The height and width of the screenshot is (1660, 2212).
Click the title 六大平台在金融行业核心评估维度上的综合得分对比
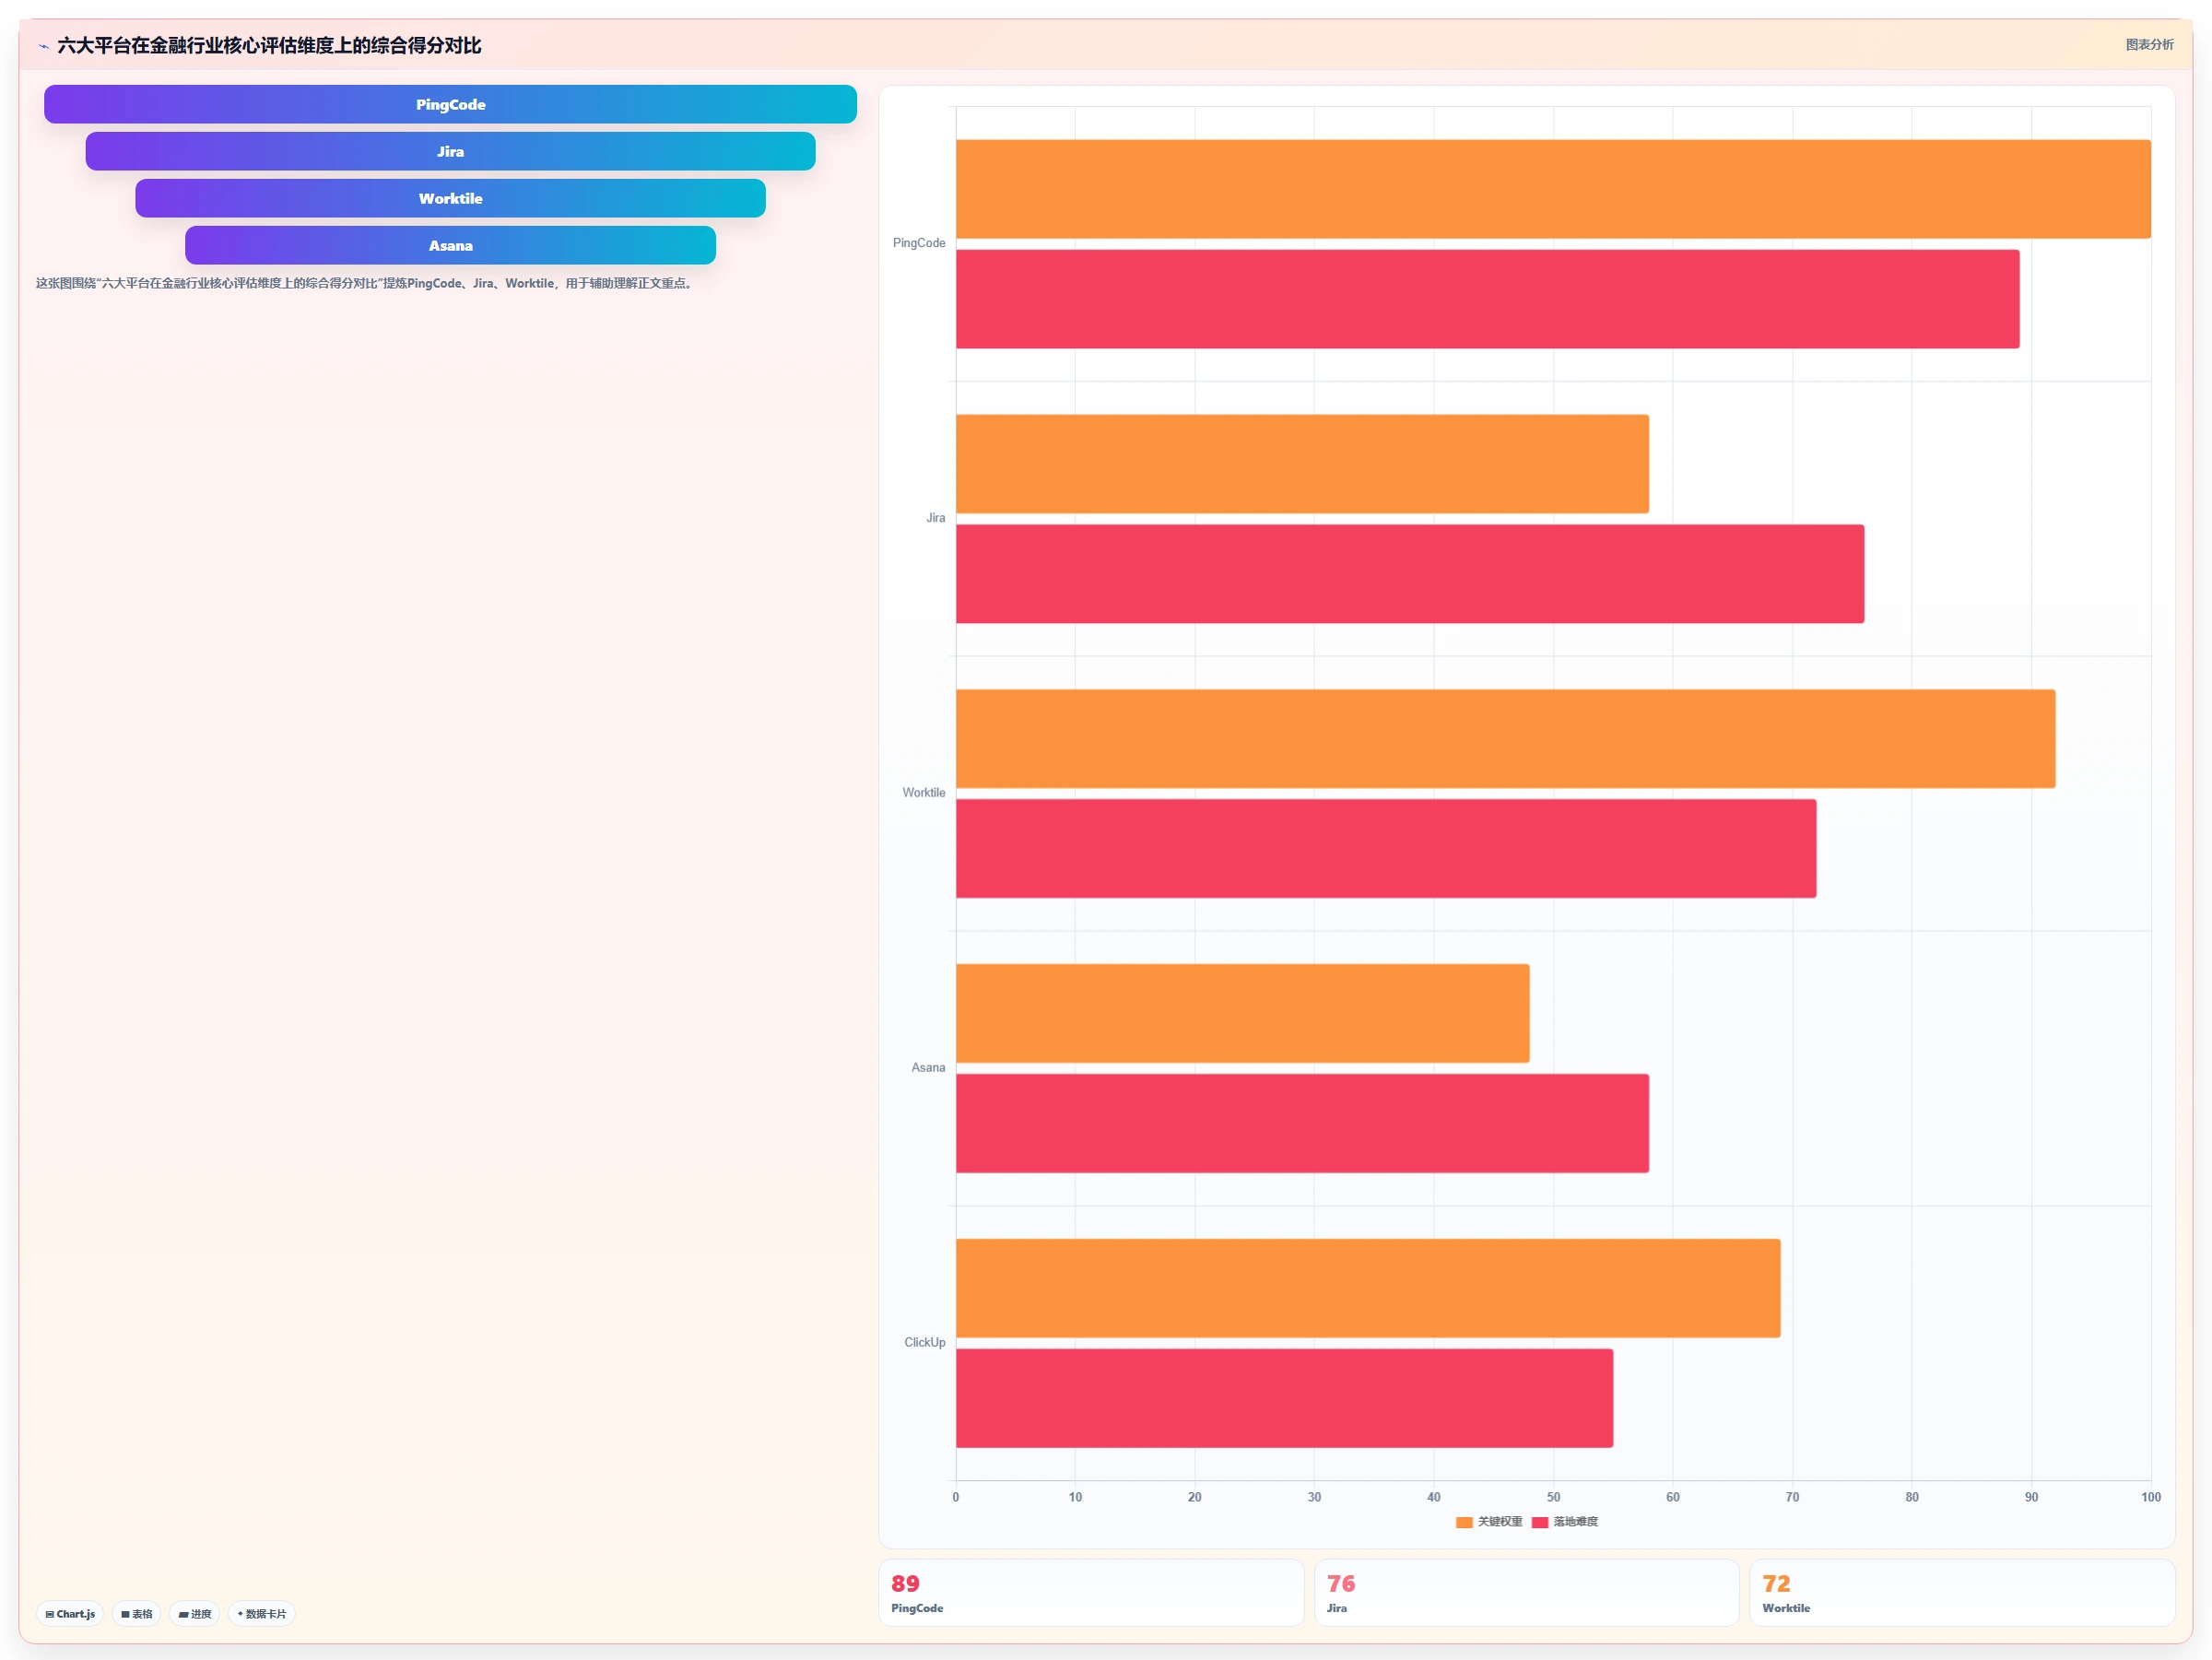point(269,46)
